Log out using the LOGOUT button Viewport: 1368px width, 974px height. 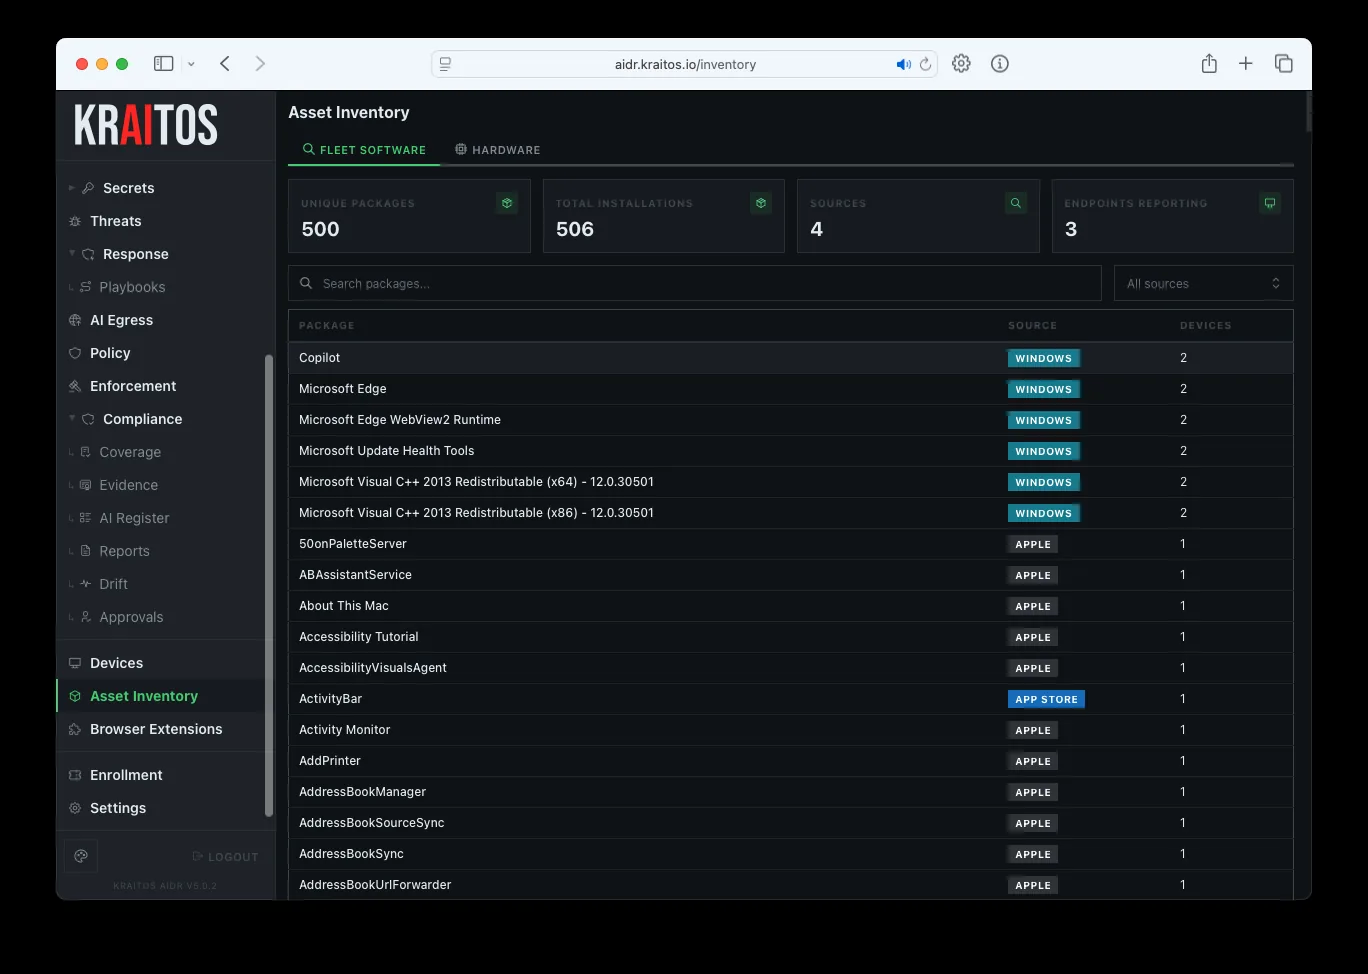tap(225, 857)
